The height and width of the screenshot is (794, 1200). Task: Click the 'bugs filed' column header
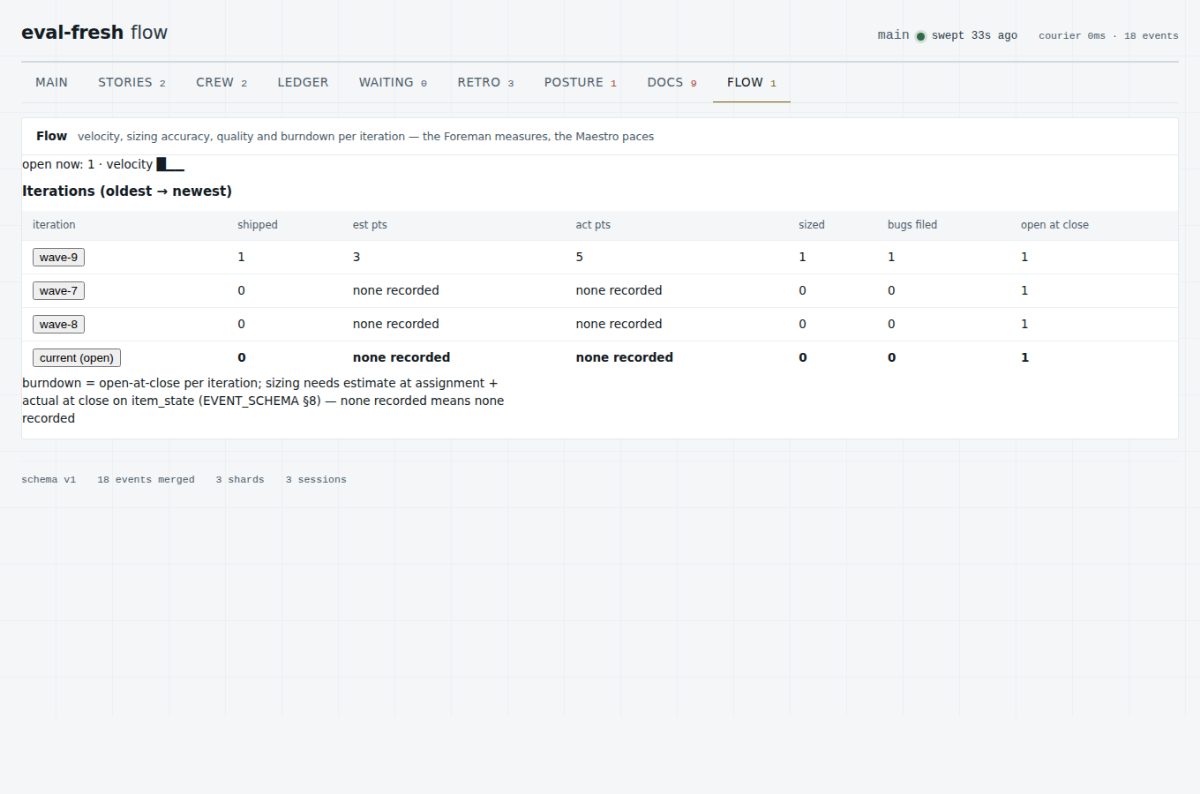point(913,225)
